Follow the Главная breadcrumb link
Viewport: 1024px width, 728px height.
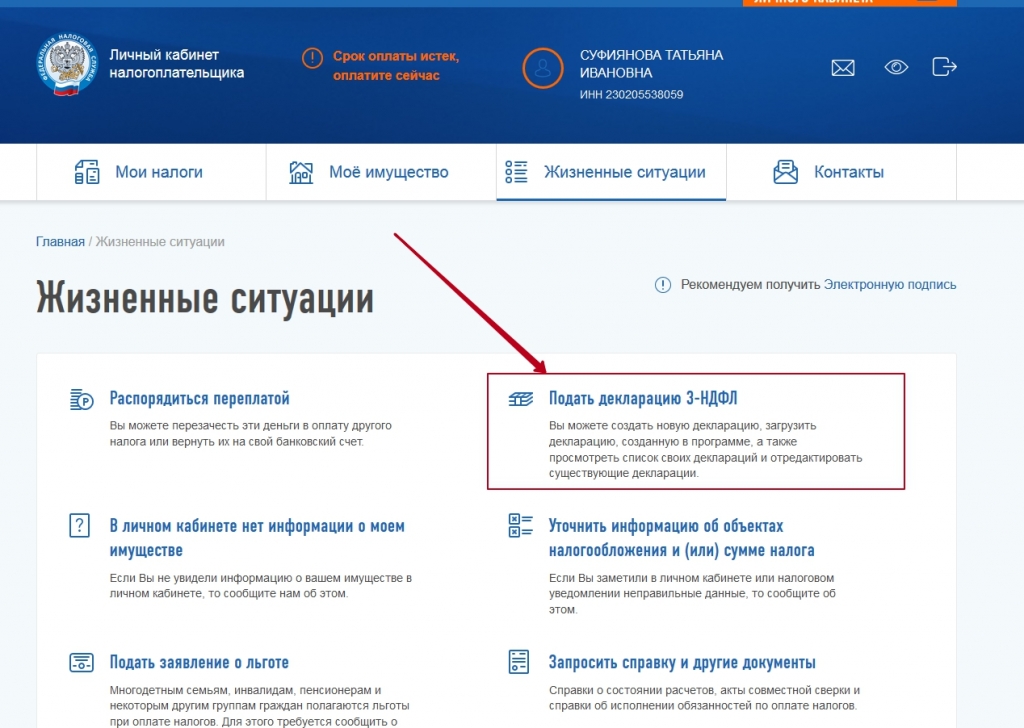tap(60, 242)
